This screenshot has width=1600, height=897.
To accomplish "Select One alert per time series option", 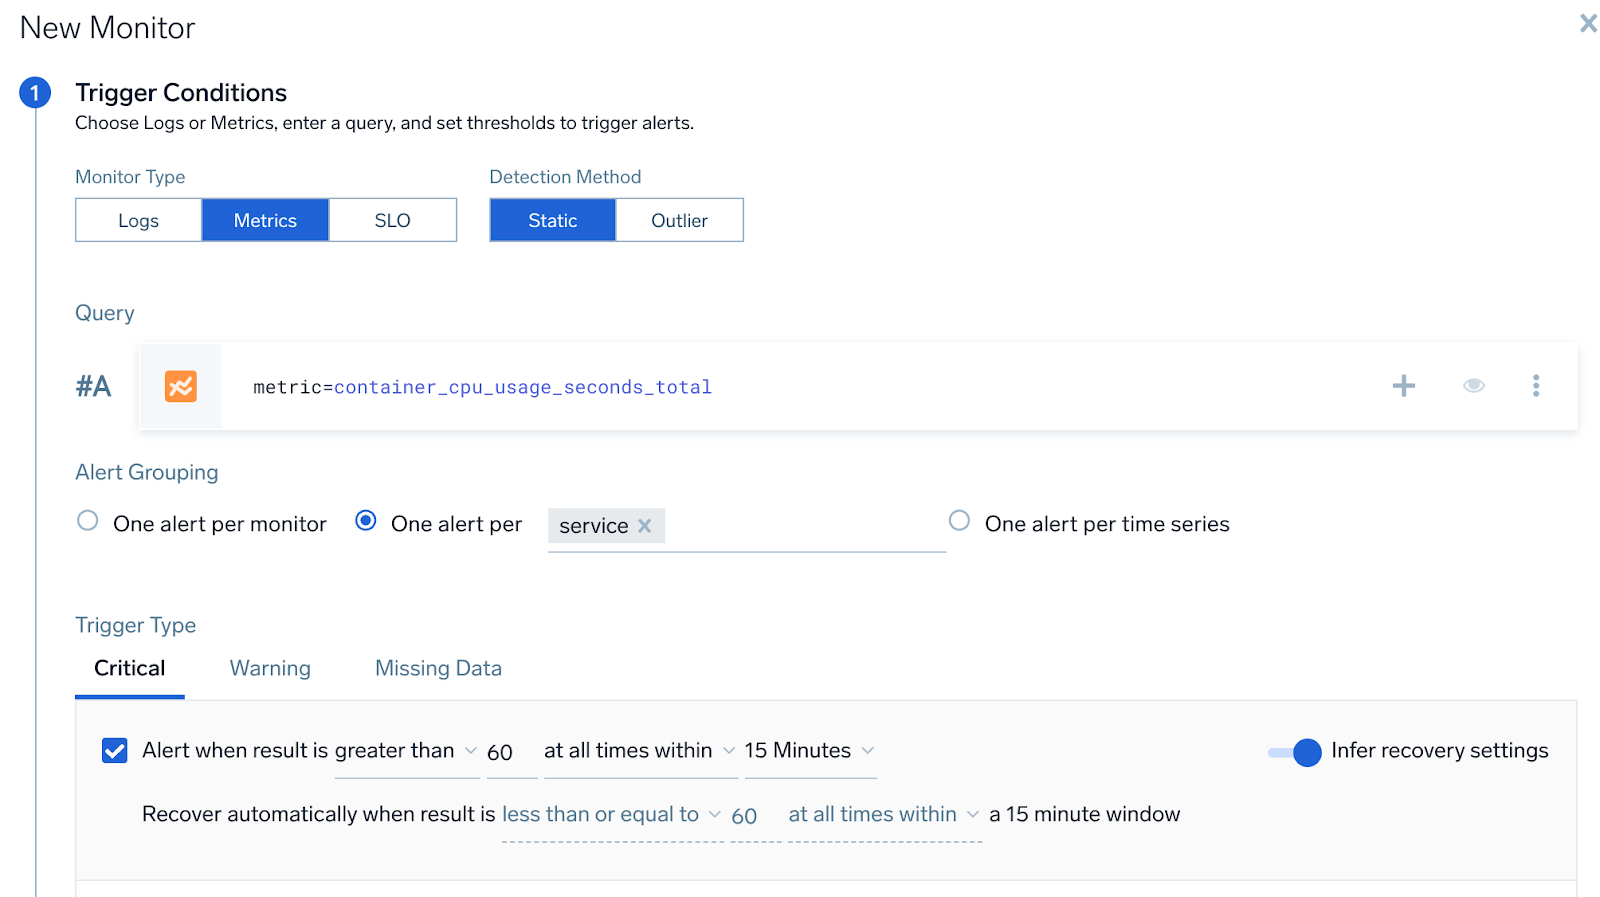I will (x=959, y=521).
